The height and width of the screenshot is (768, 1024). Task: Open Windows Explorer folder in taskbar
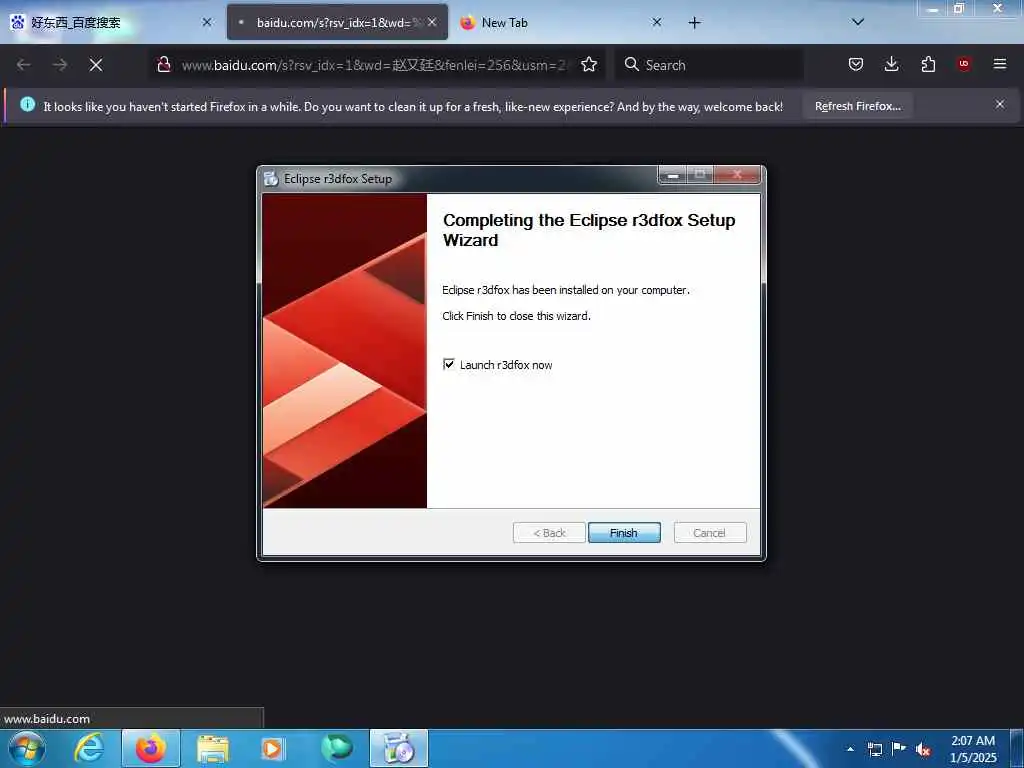pos(213,748)
